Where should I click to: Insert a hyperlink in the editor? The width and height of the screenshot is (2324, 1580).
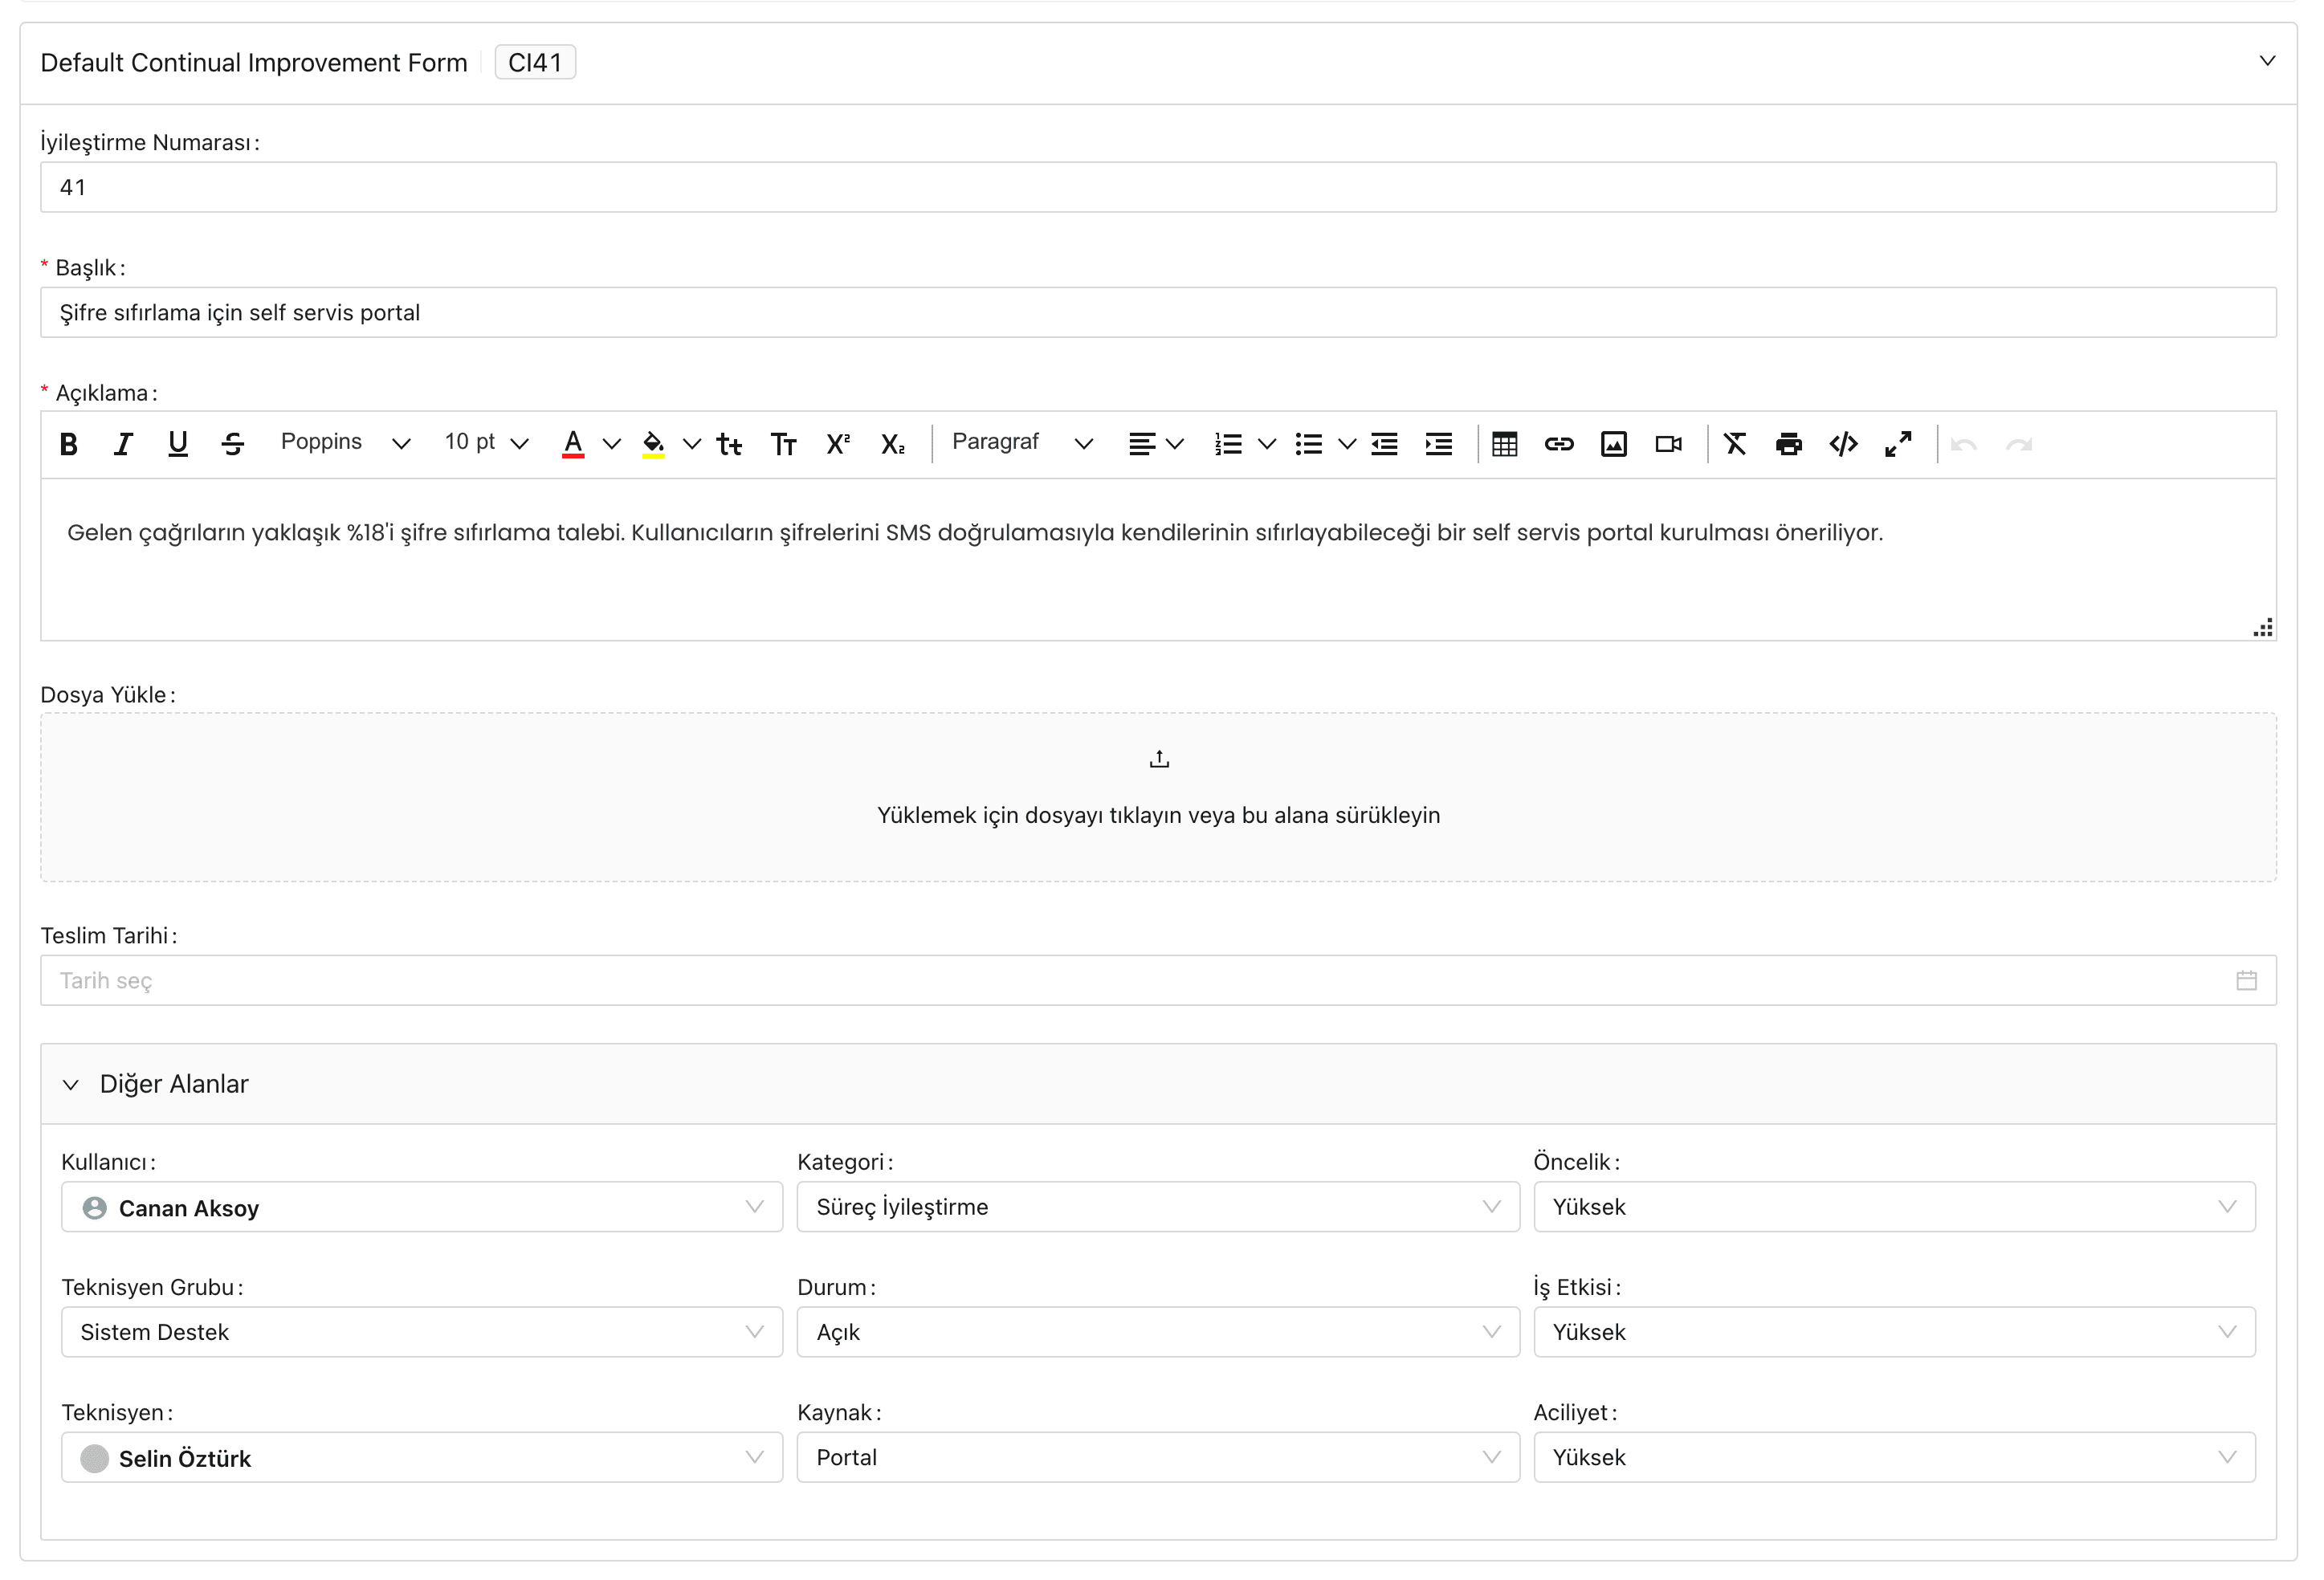(x=1559, y=444)
